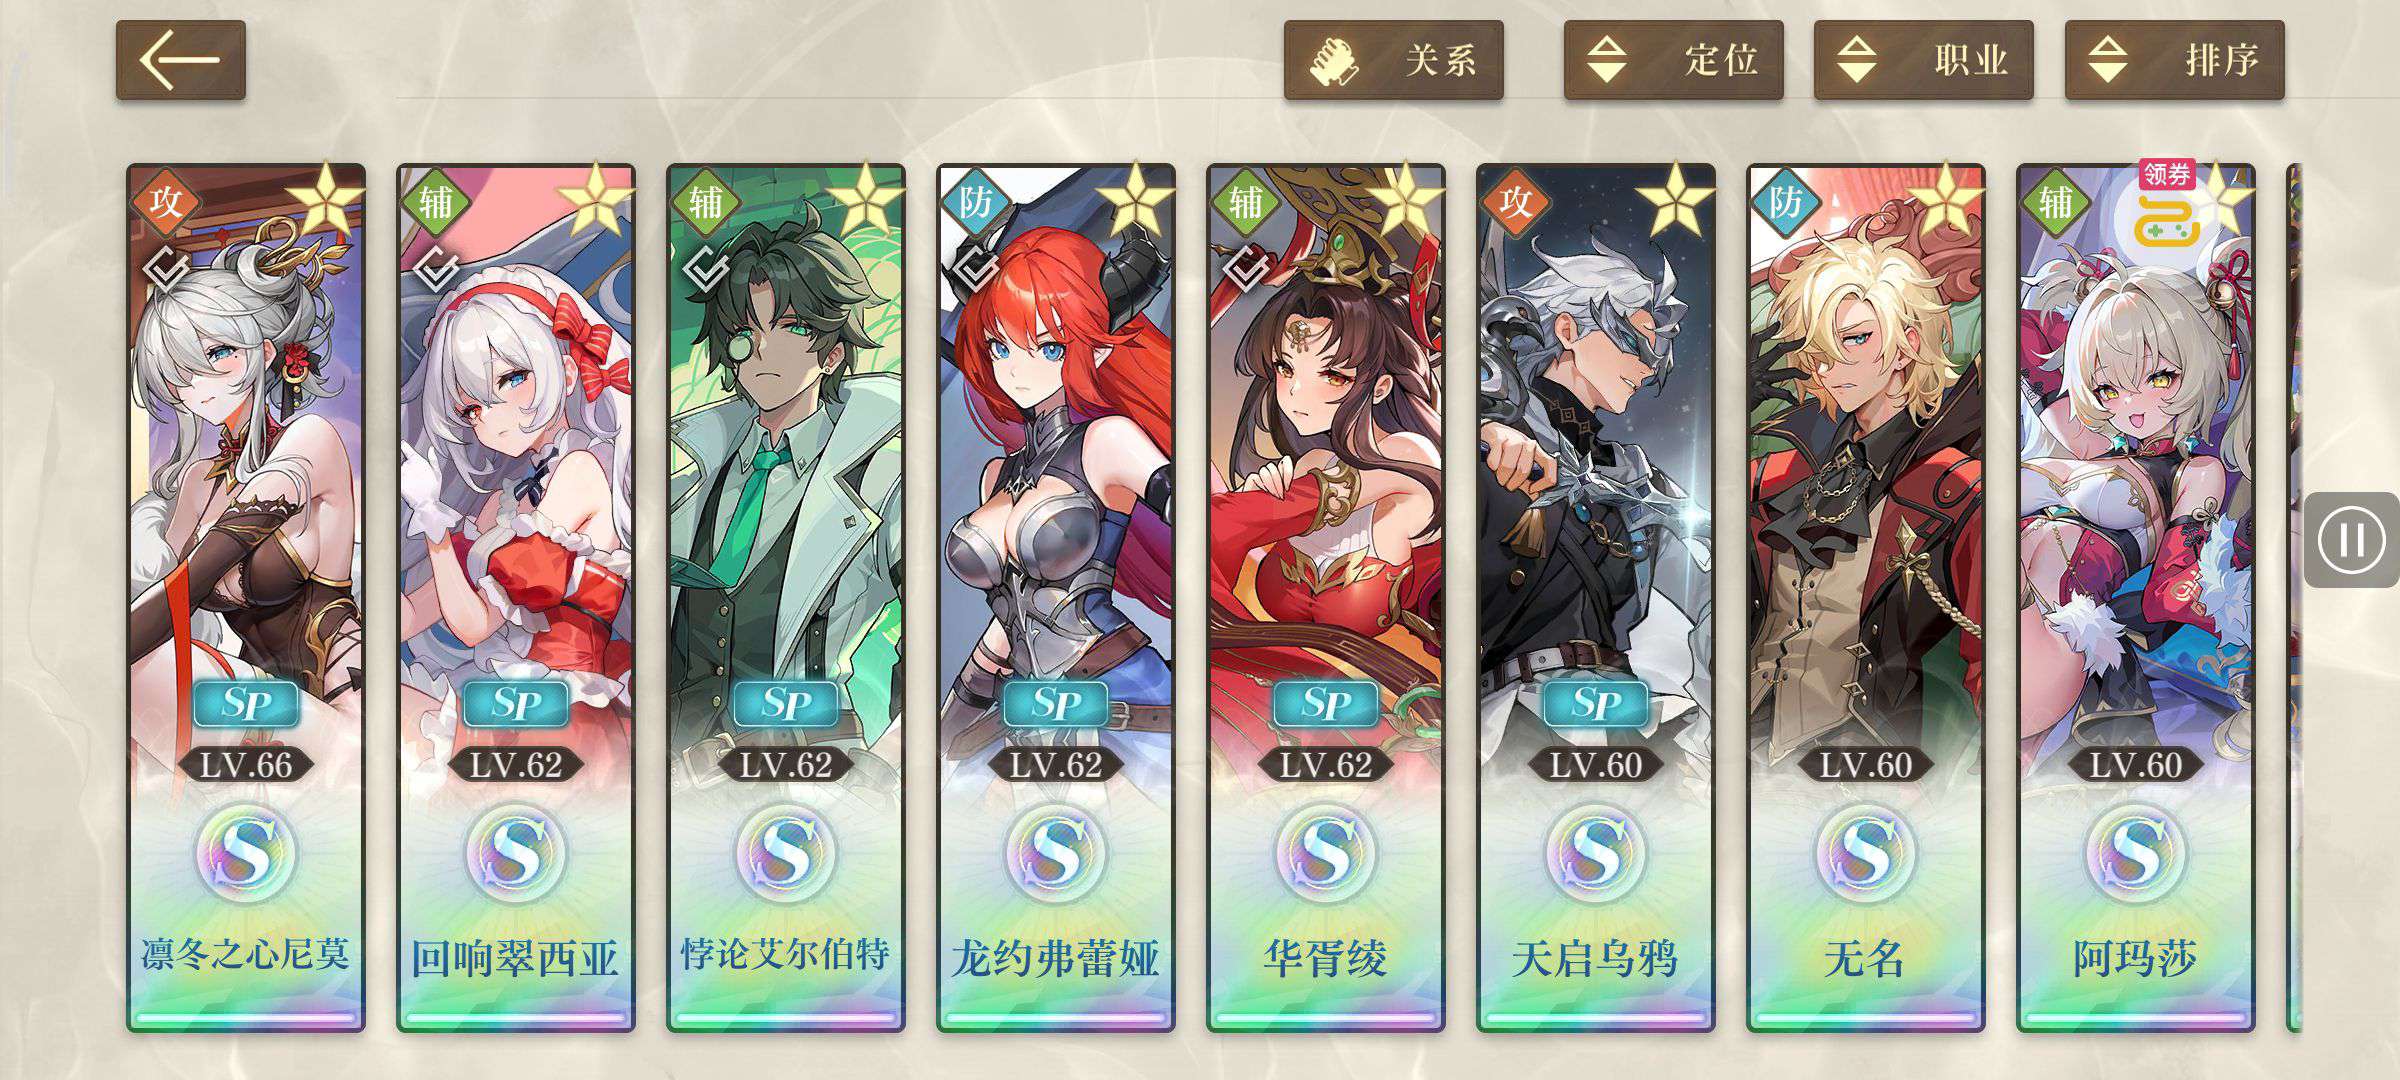
Task: Expand the 定位 filter dropdown
Action: coord(1674,60)
